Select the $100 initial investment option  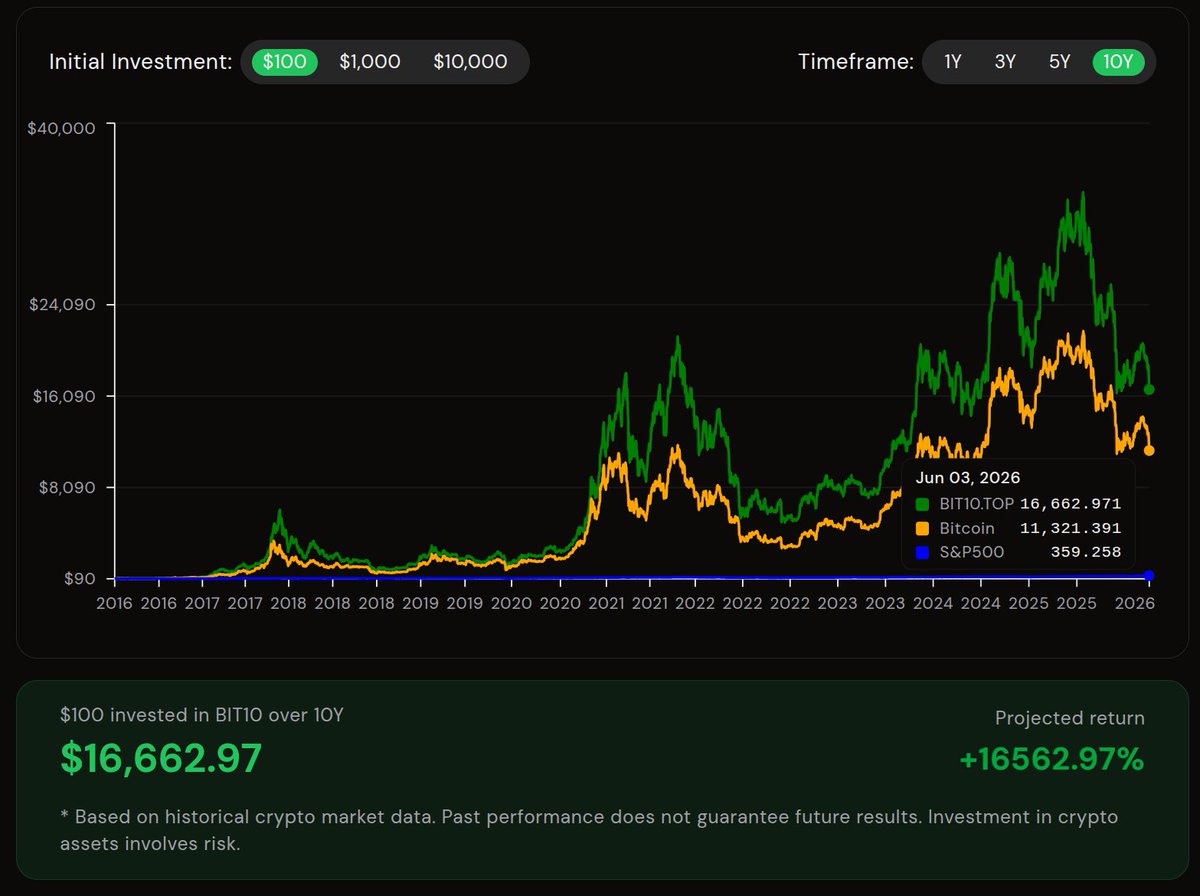(x=284, y=62)
